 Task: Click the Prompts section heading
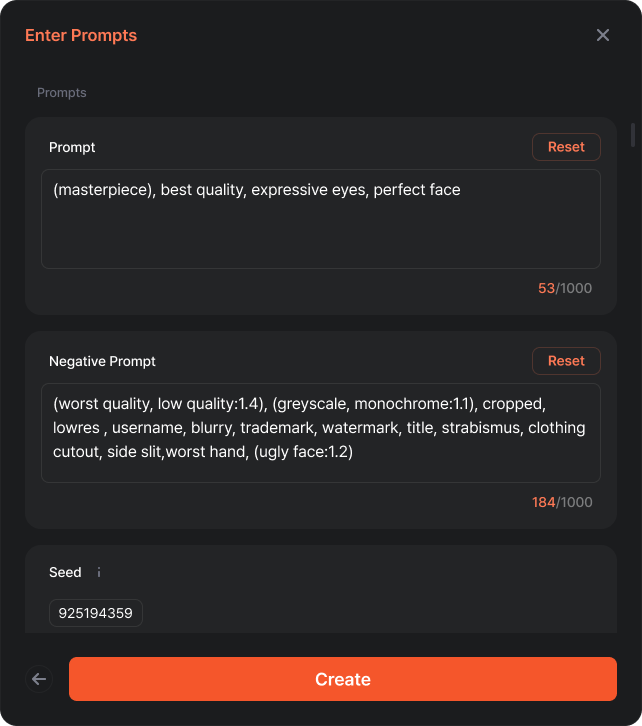coord(62,93)
